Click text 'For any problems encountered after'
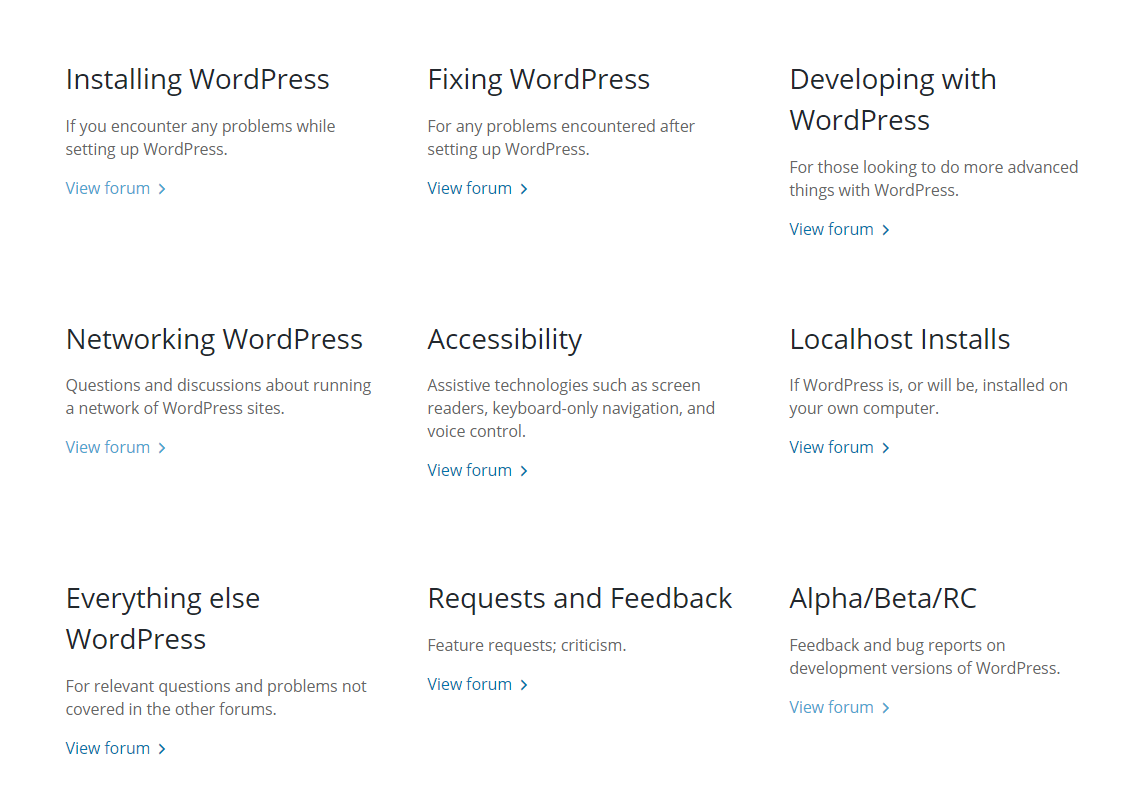 tap(561, 126)
